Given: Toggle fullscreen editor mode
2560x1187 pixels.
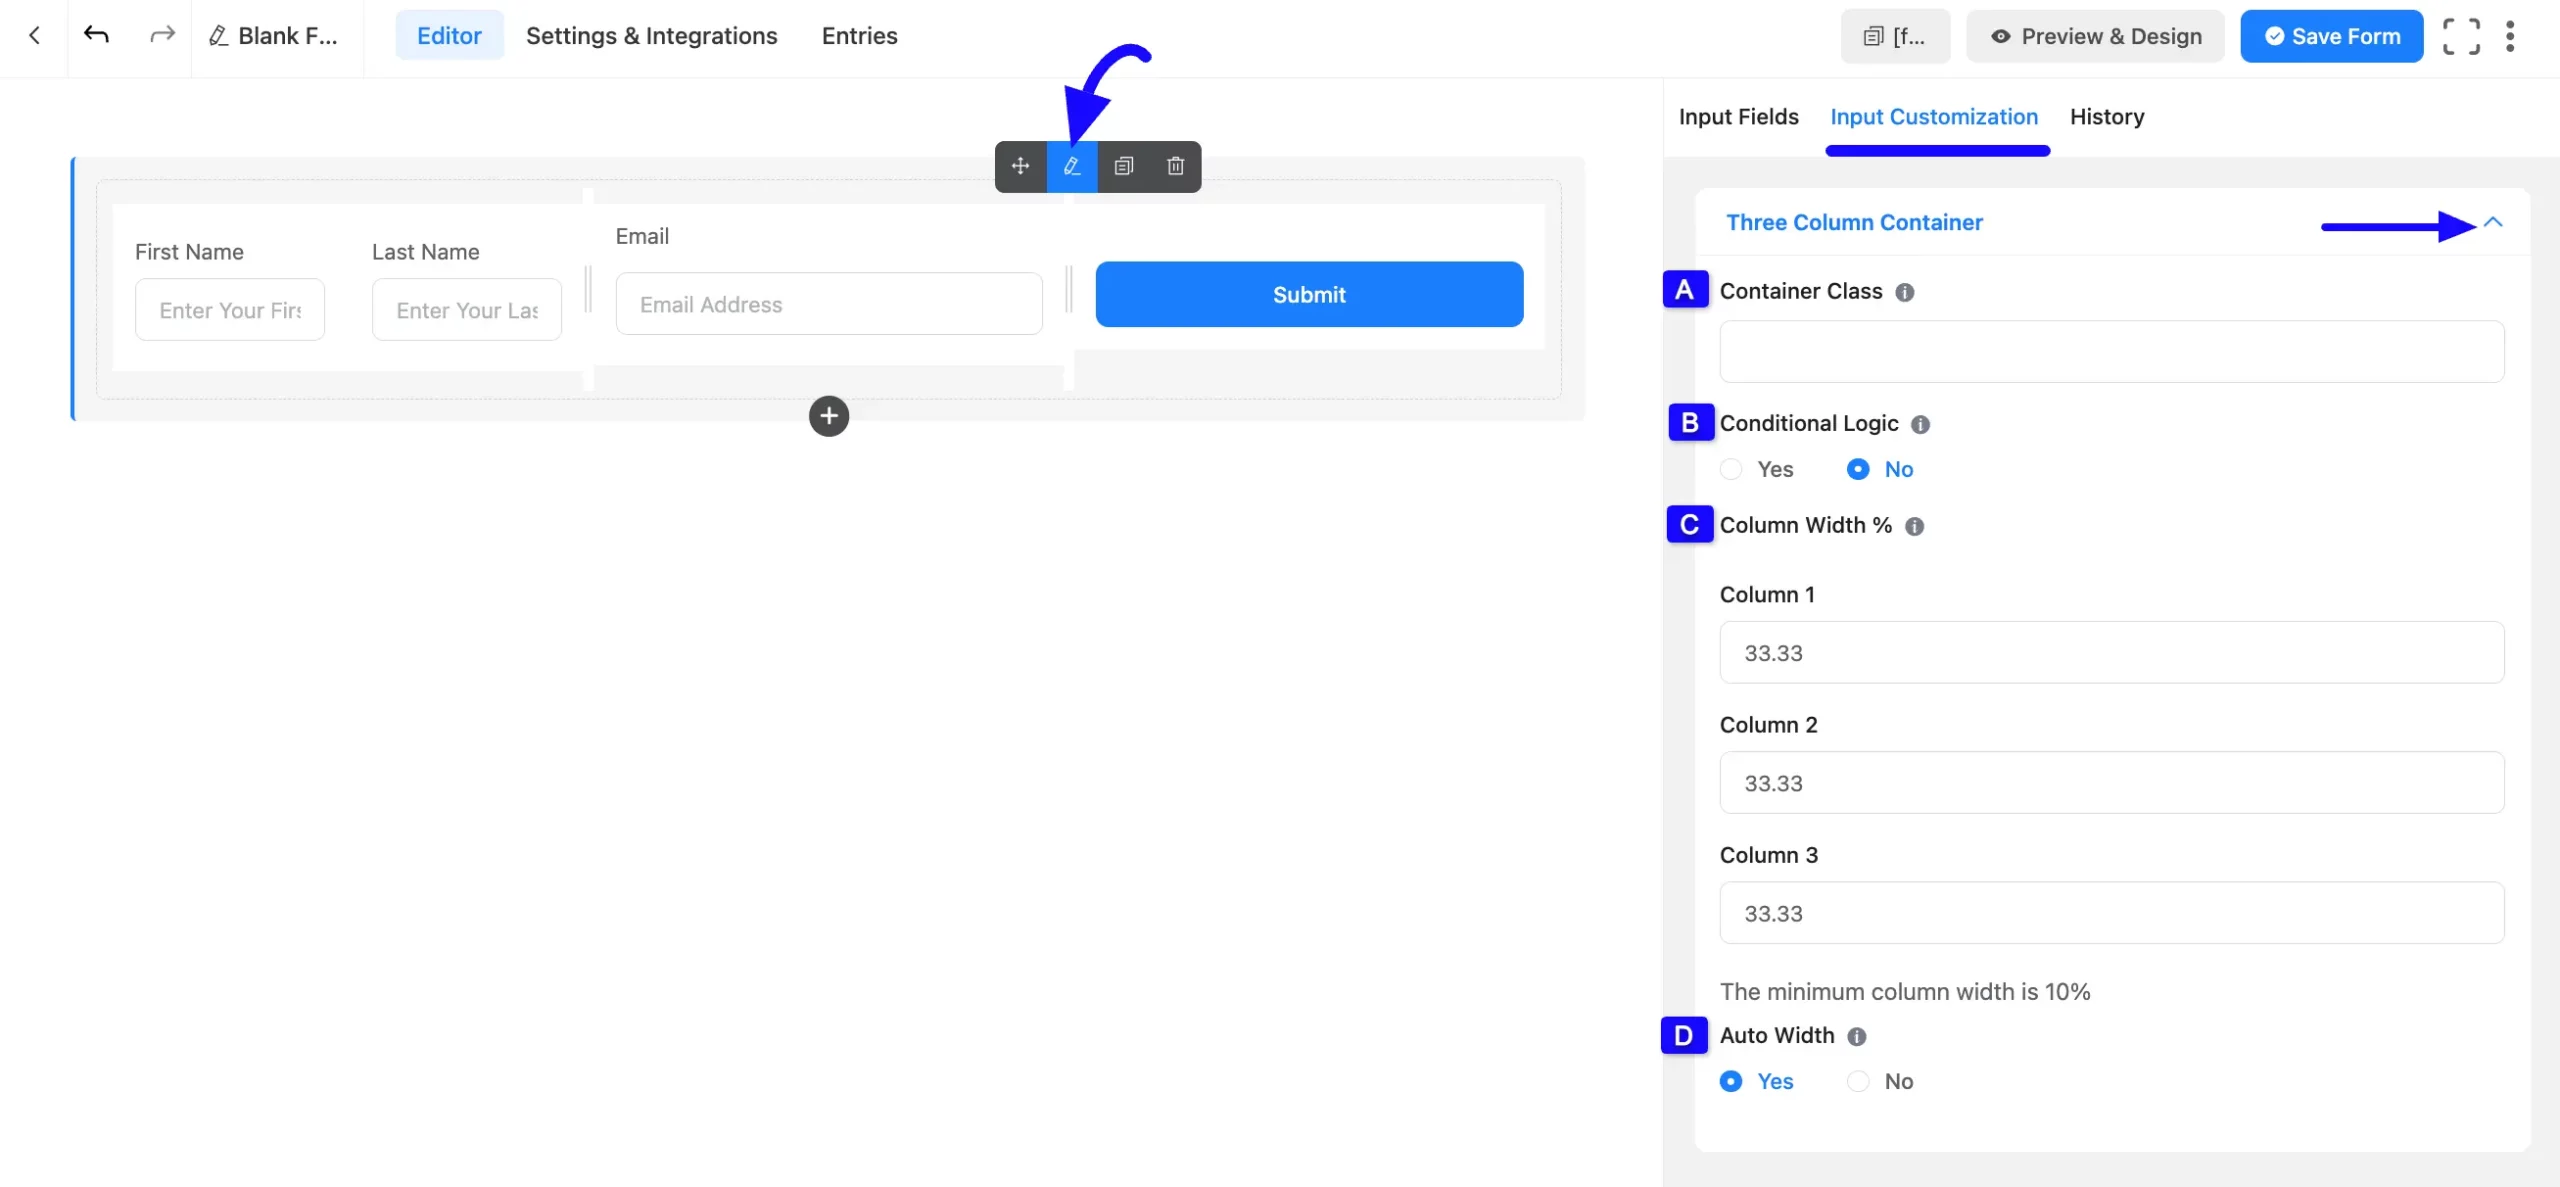Looking at the screenshot, I should [2461, 37].
